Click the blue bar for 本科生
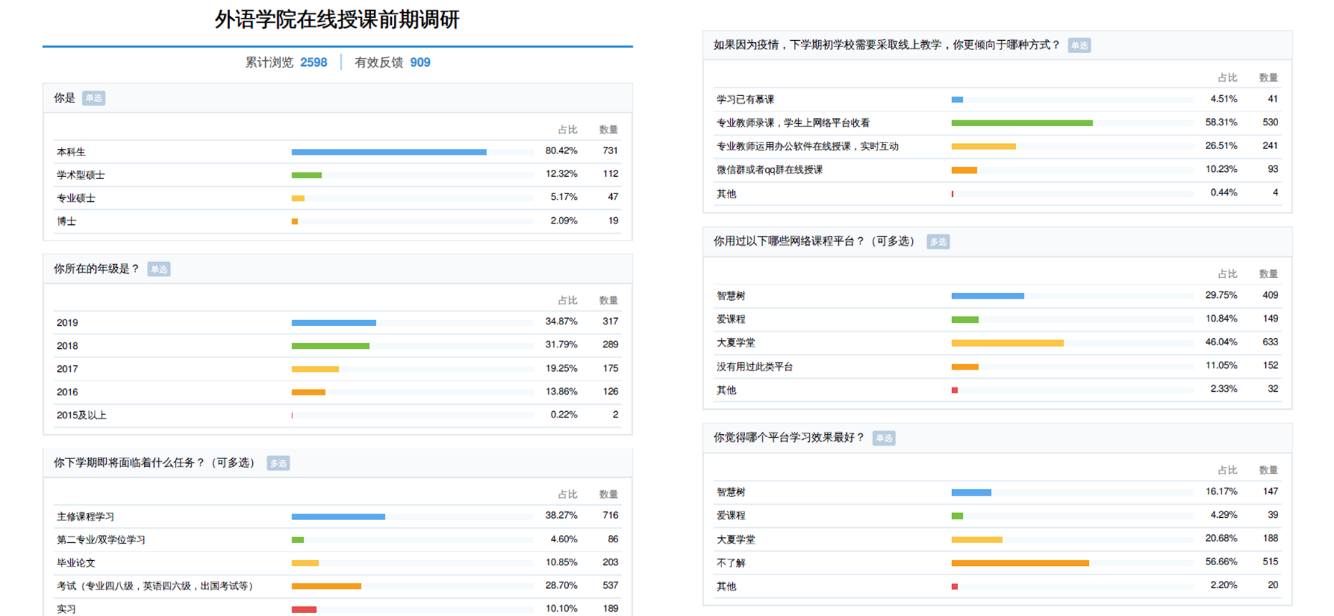This screenshot has width=1334, height=616. click(389, 152)
